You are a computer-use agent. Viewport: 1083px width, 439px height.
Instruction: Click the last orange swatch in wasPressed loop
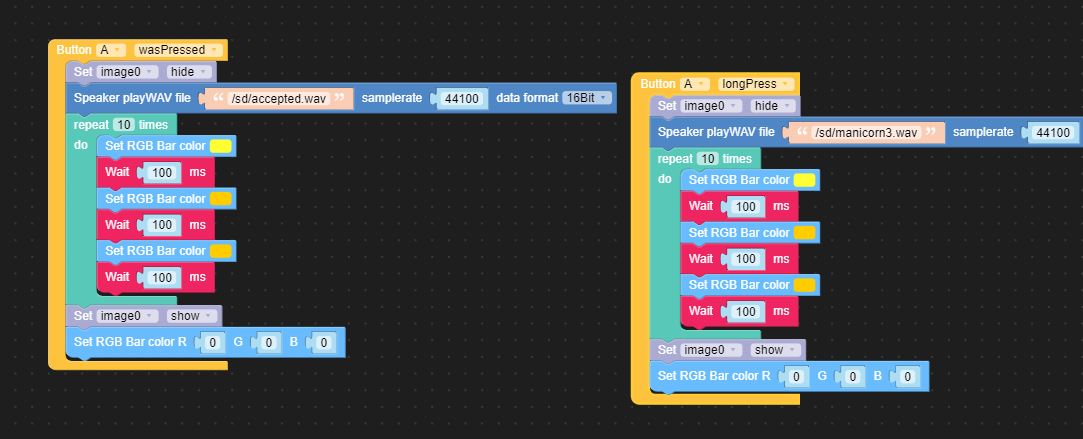221,250
